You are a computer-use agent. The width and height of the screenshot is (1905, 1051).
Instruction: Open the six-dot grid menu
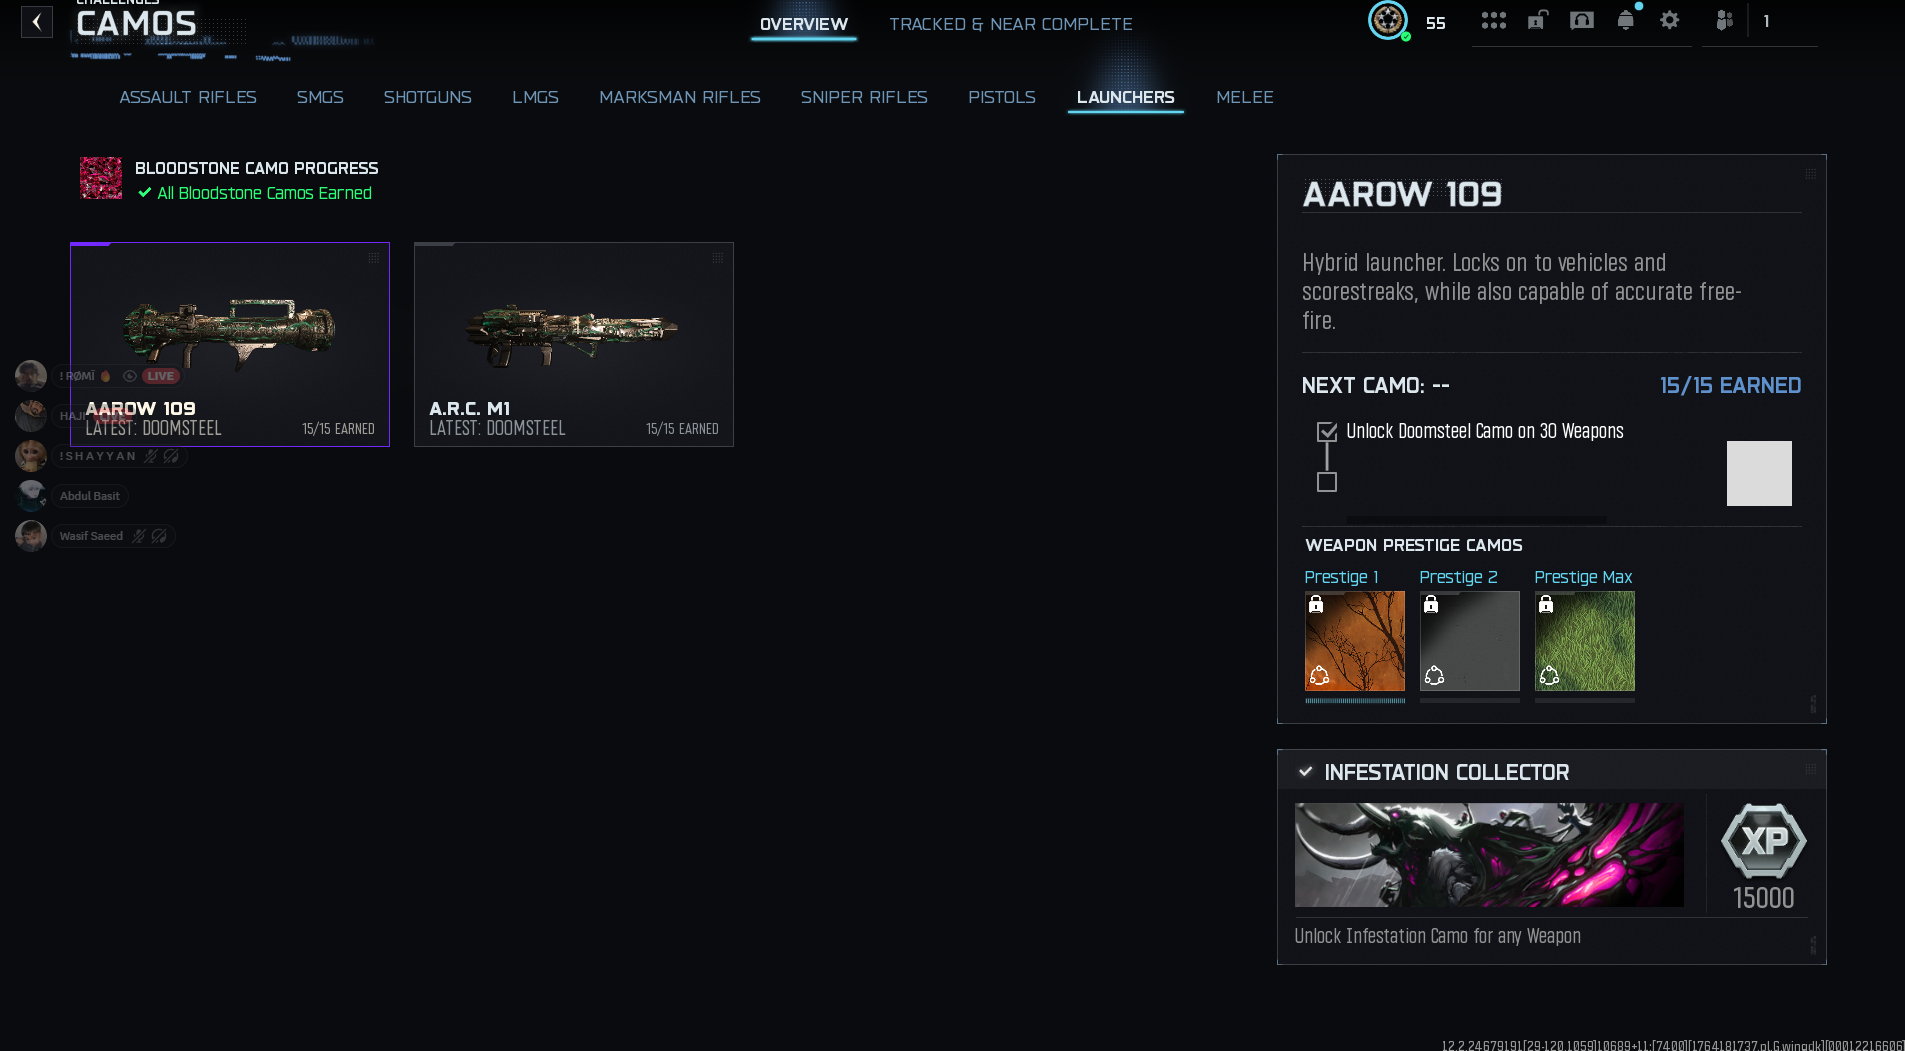1494,21
